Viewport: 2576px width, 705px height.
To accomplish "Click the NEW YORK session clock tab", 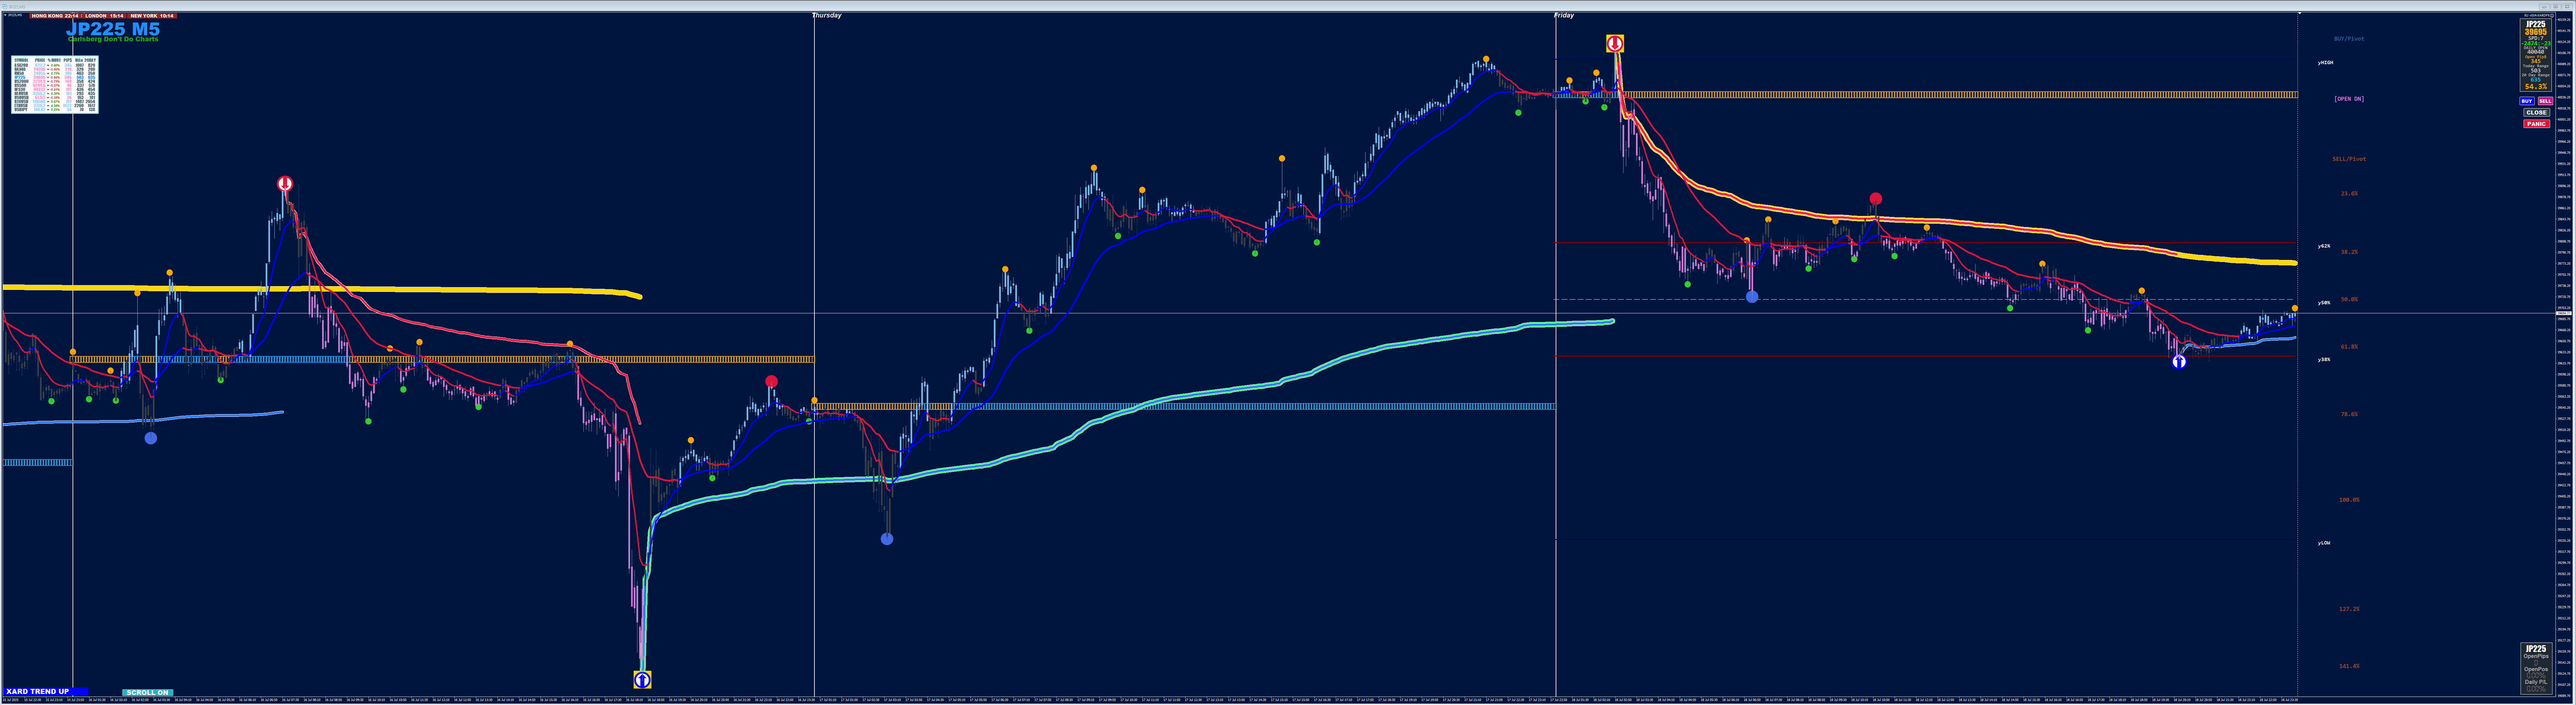I will click(152, 16).
